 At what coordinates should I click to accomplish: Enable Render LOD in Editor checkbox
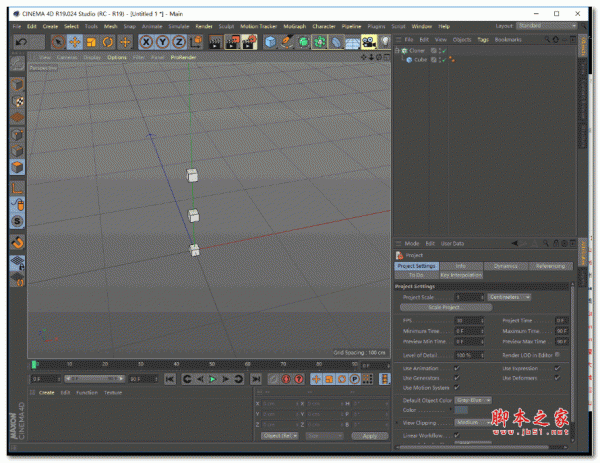pos(557,355)
